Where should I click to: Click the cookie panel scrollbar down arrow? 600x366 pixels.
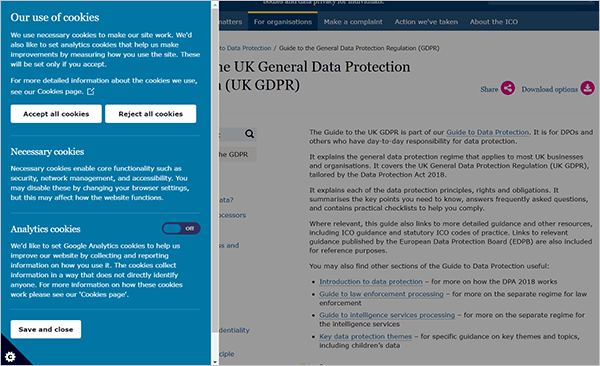click(215, 362)
